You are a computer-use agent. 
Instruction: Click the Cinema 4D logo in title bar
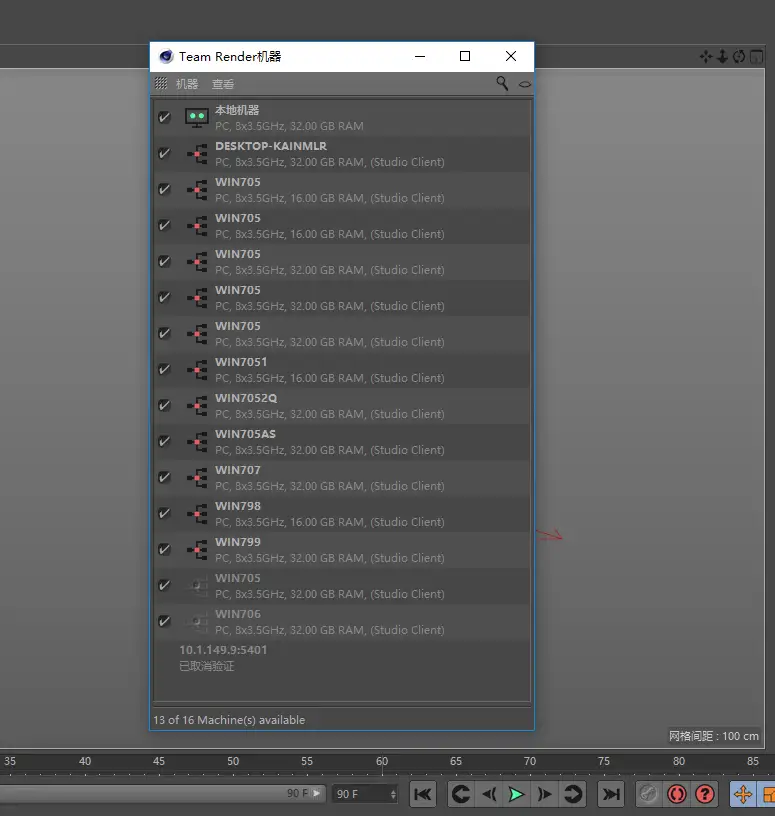166,56
